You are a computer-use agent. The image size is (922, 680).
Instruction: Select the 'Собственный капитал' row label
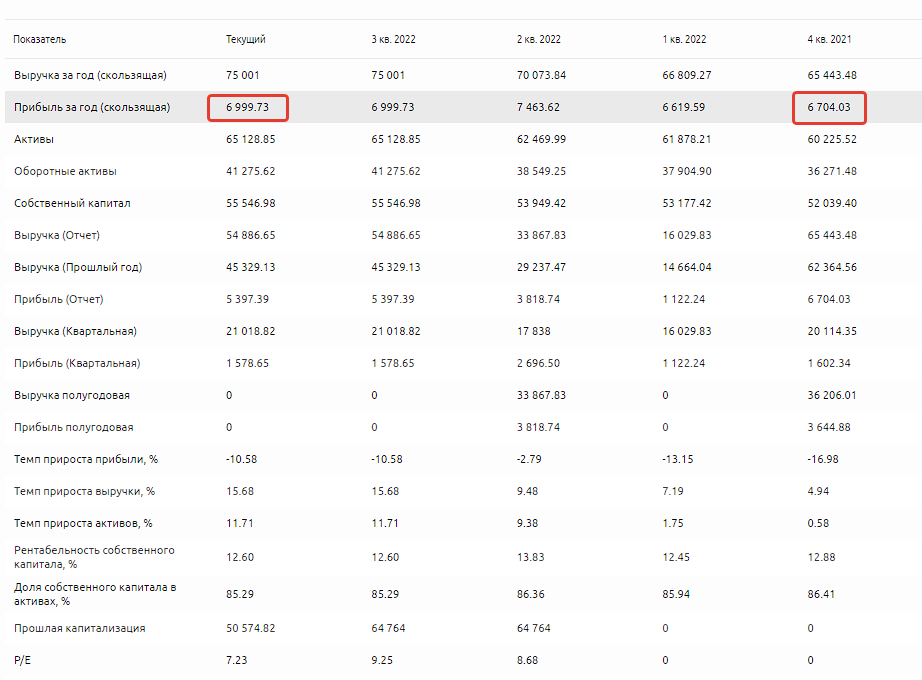click(x=72, y=203)
